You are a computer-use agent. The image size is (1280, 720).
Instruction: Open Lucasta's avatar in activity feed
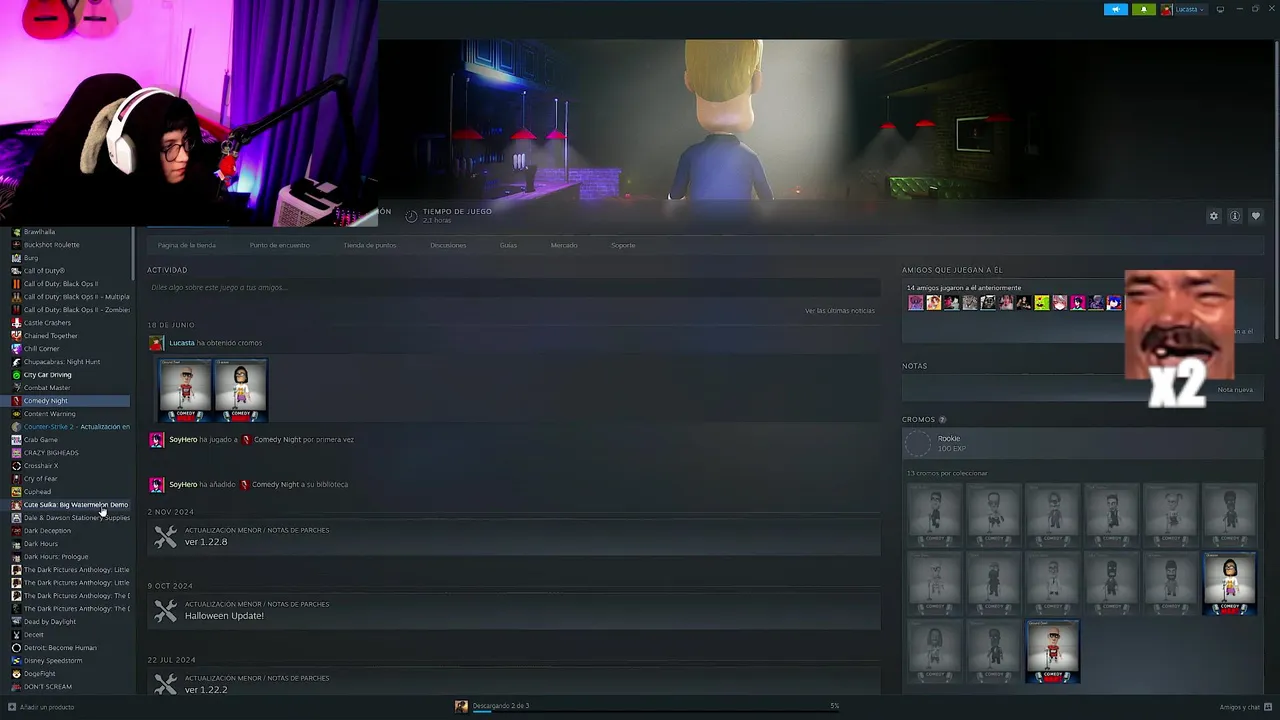(156, 343)
